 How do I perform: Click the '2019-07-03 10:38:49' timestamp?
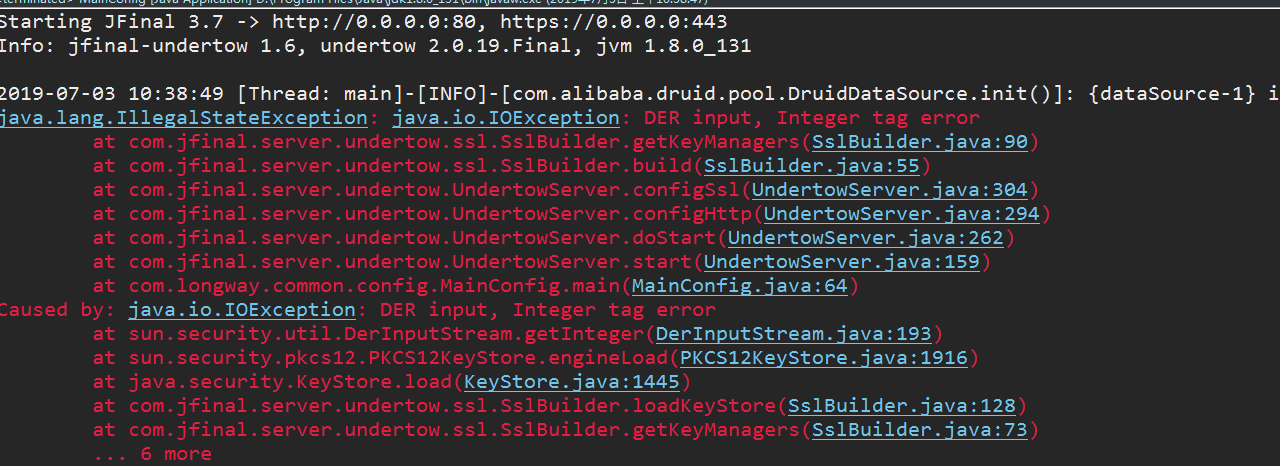112,94
